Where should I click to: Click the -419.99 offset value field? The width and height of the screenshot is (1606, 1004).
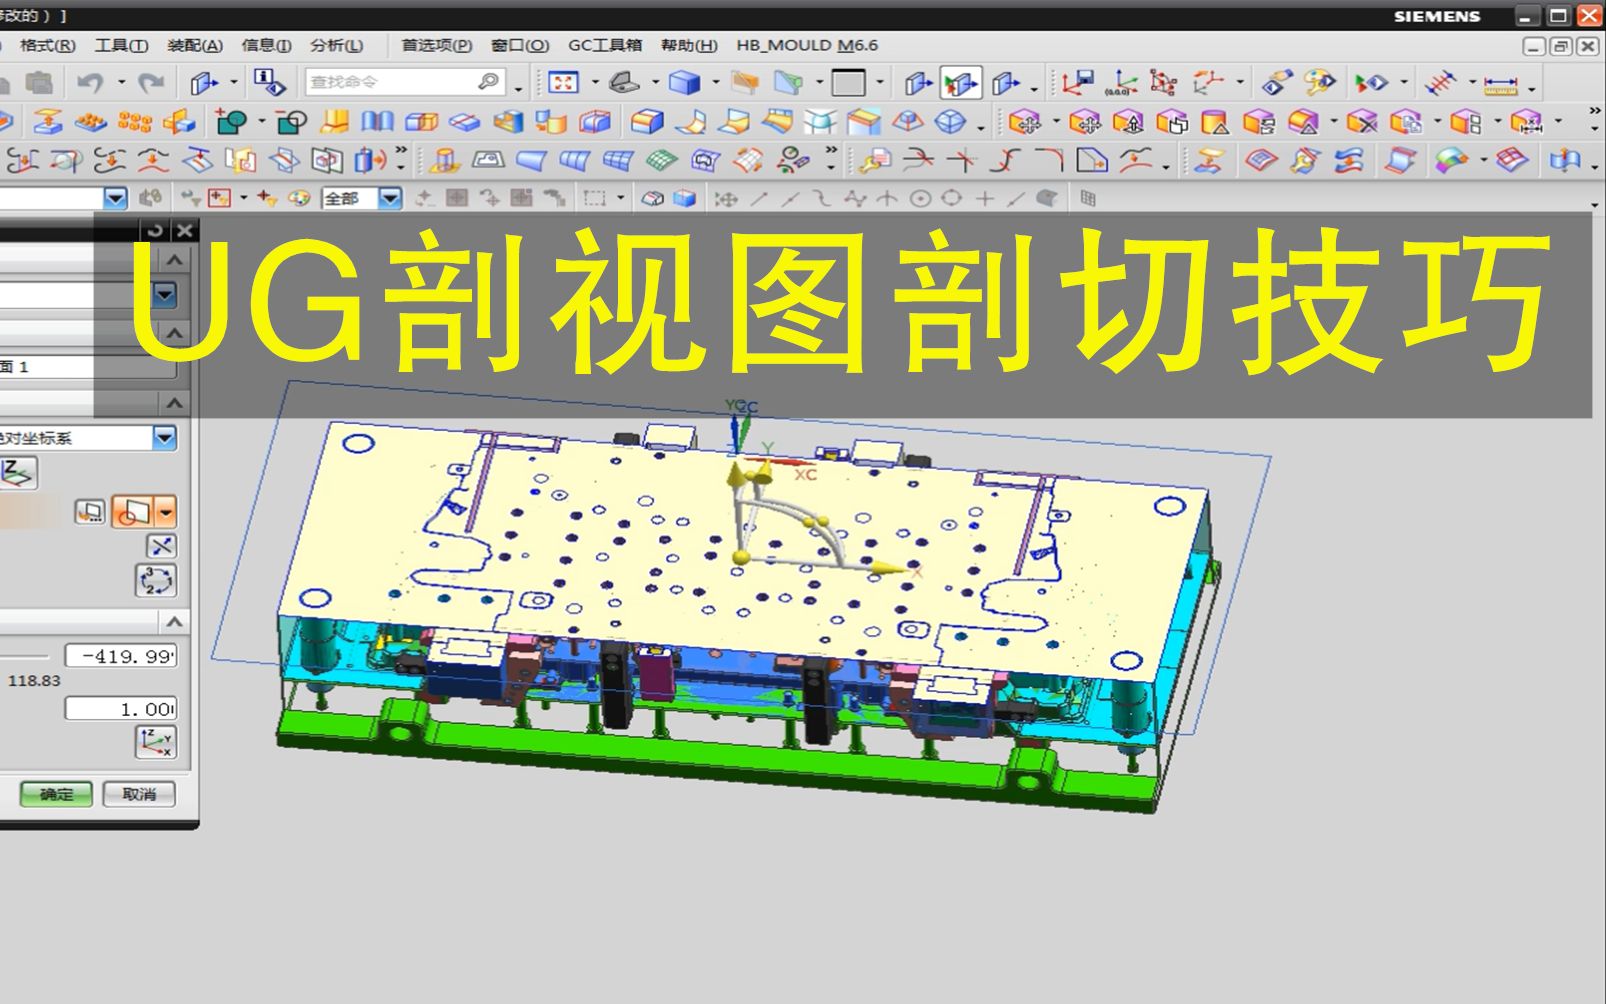[x=121, y=656]
